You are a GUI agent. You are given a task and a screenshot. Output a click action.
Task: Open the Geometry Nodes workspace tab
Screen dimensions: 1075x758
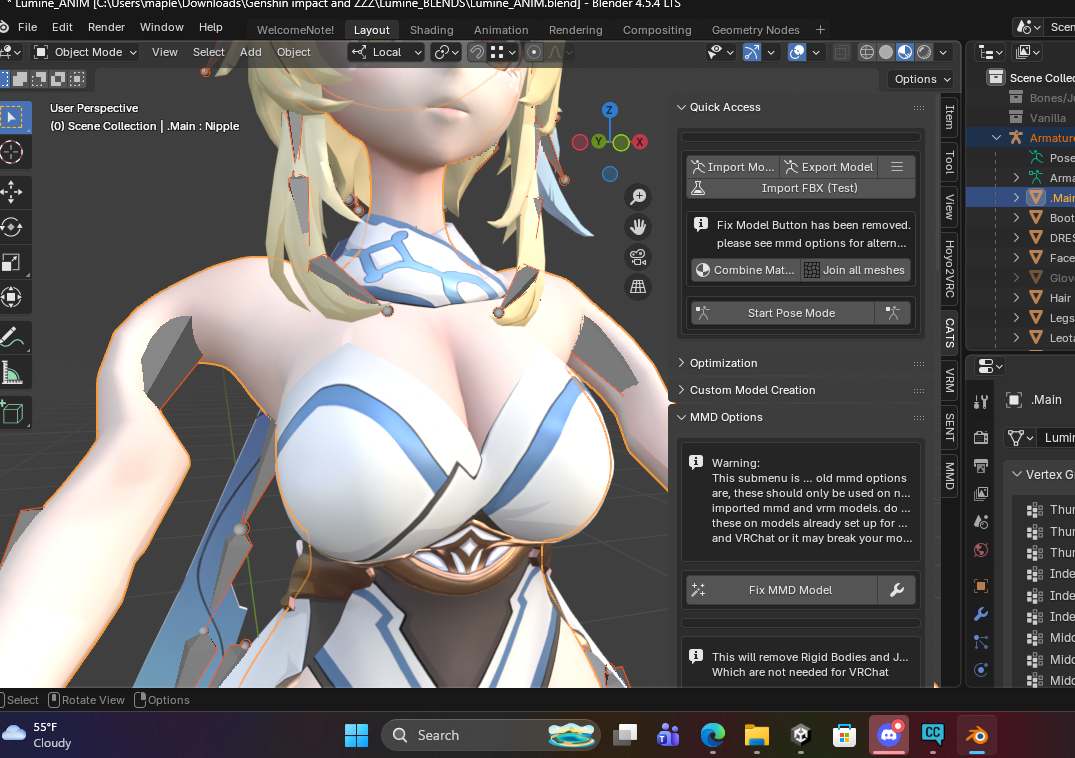click(756, 29)
